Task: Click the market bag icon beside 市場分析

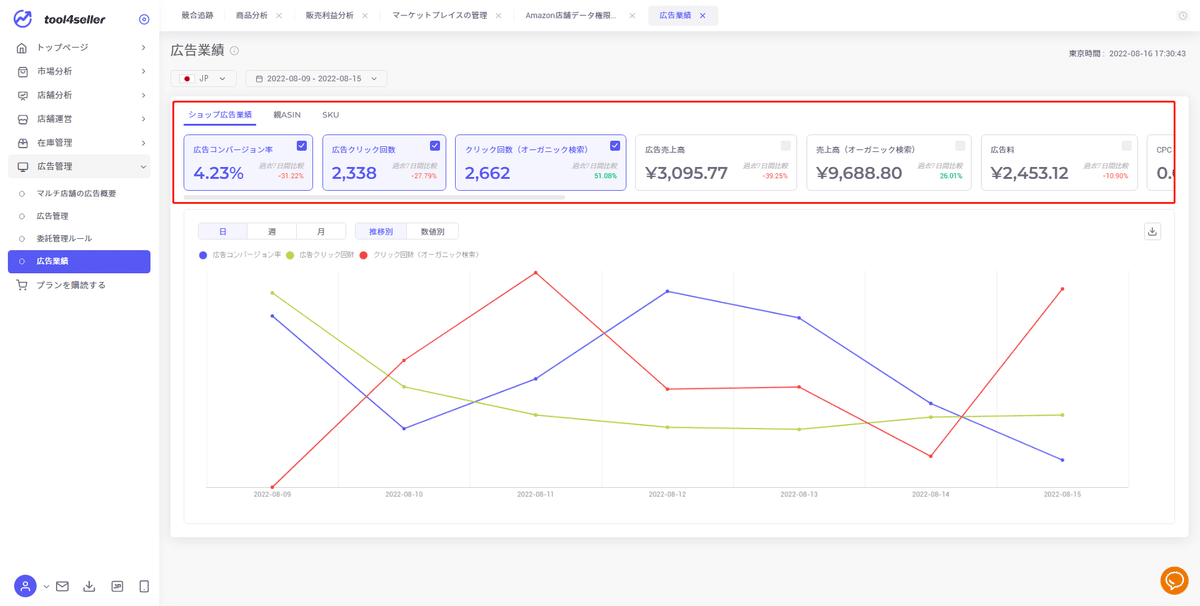Action: 22,71
